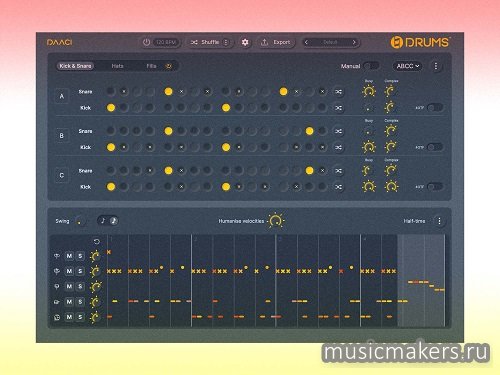Mute the ride cymbal track
The width and height of the screenshot is (500, 375).
(69, 287)
